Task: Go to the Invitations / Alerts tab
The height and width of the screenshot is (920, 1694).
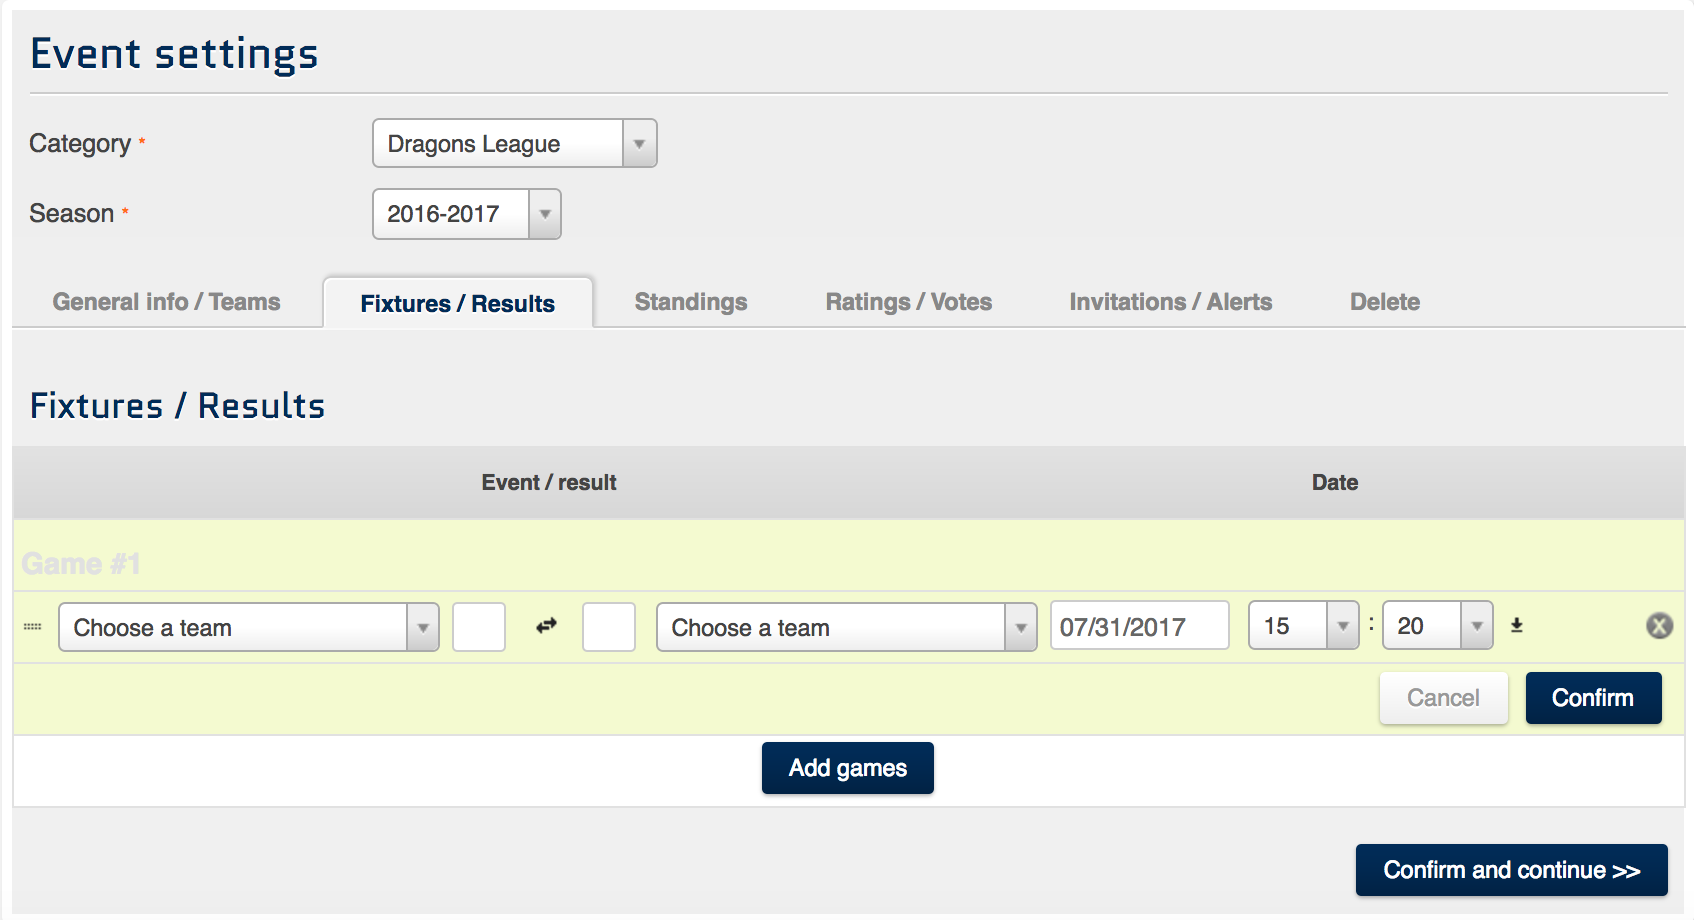Action: pos(1170,302)
